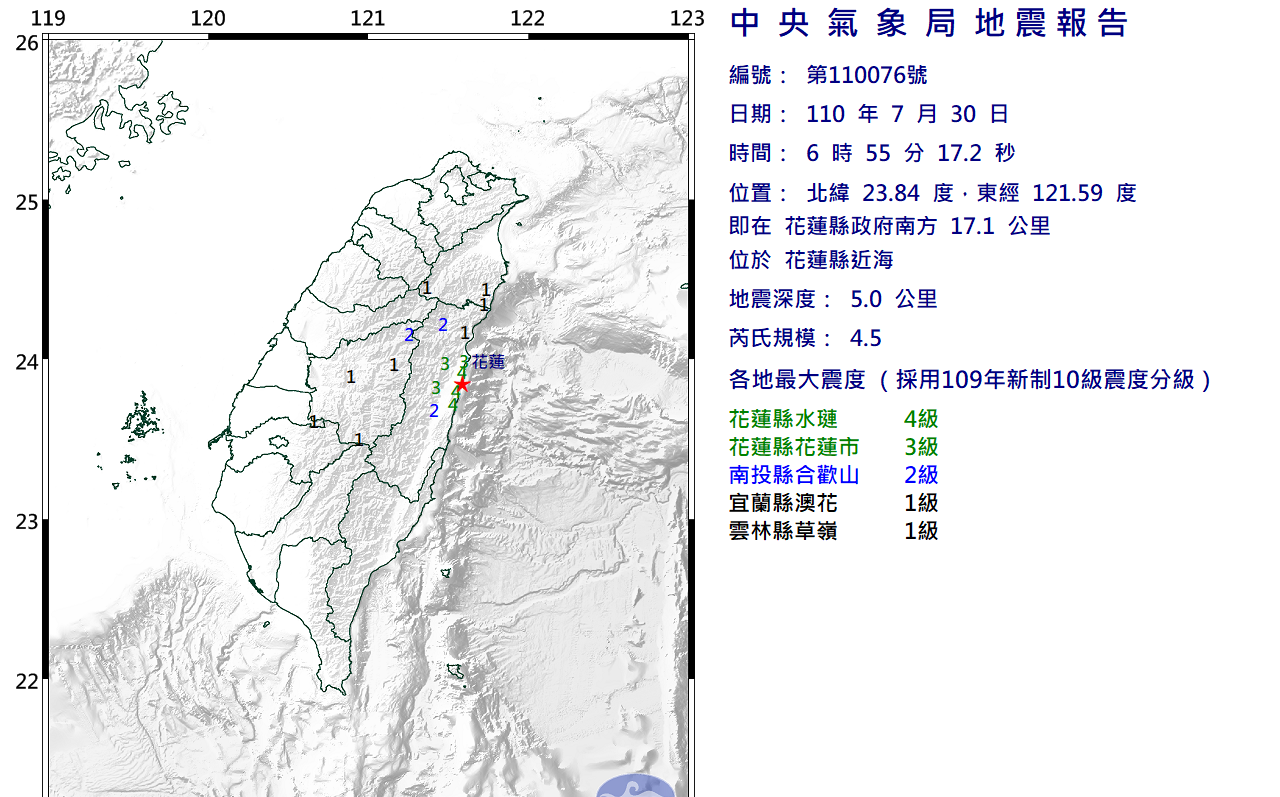Click the latitude axis label 22
Image resolution: width=1280 pixels, height=797 pixels.
[x=28, y=681]
